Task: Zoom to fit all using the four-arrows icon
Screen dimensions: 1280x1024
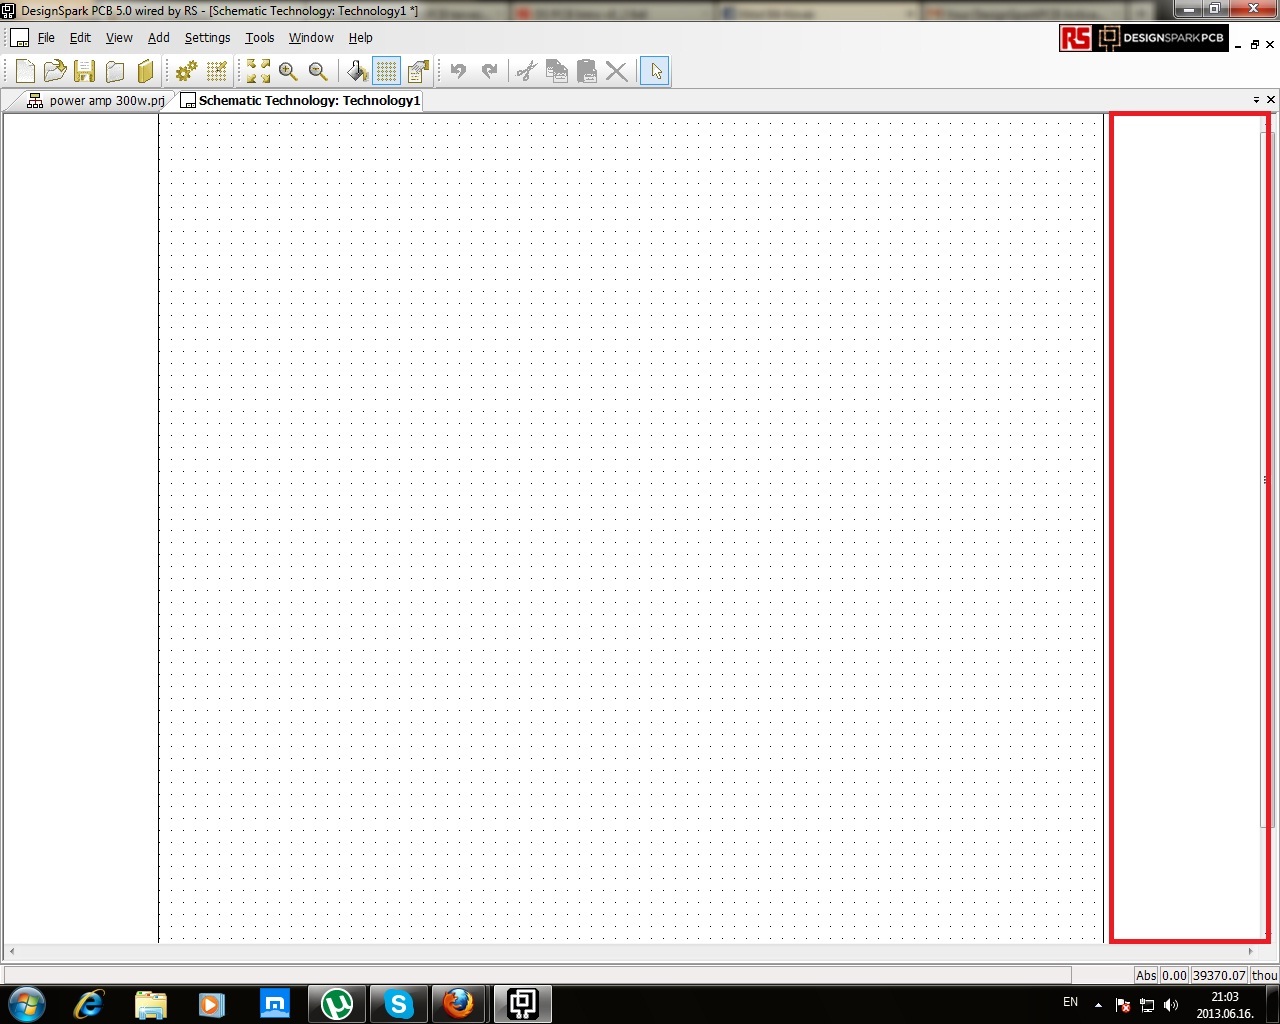Action: click(x=258, y=71)
